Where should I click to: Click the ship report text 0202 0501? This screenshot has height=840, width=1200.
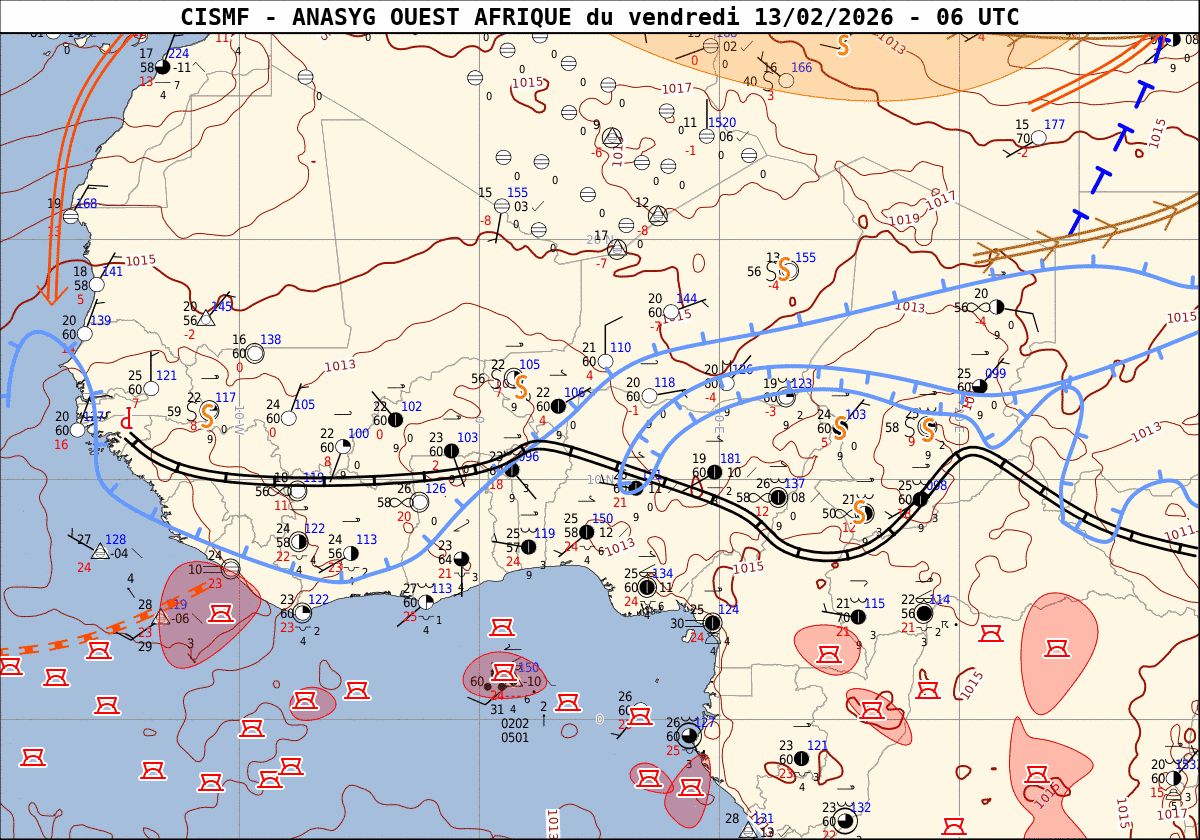click(x=515, y=731)
